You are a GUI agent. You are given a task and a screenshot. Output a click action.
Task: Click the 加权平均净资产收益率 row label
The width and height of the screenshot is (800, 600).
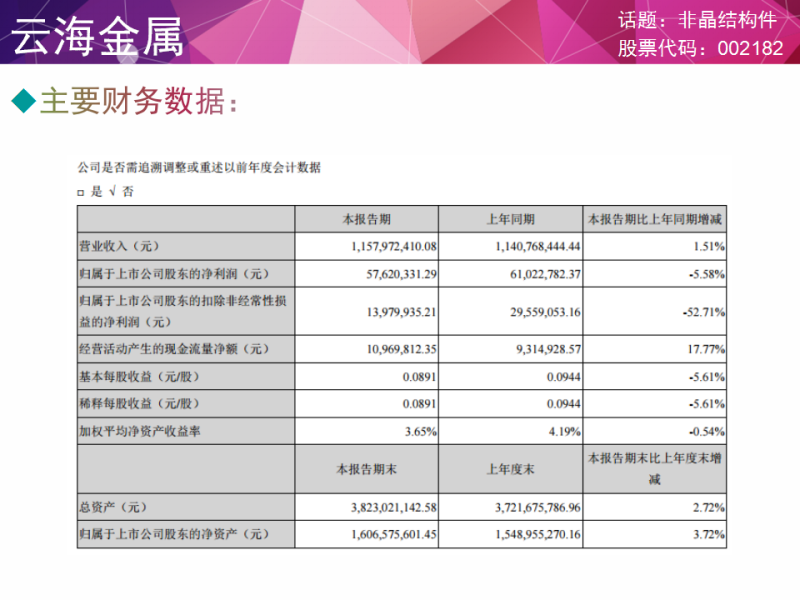tap(140, 432)
